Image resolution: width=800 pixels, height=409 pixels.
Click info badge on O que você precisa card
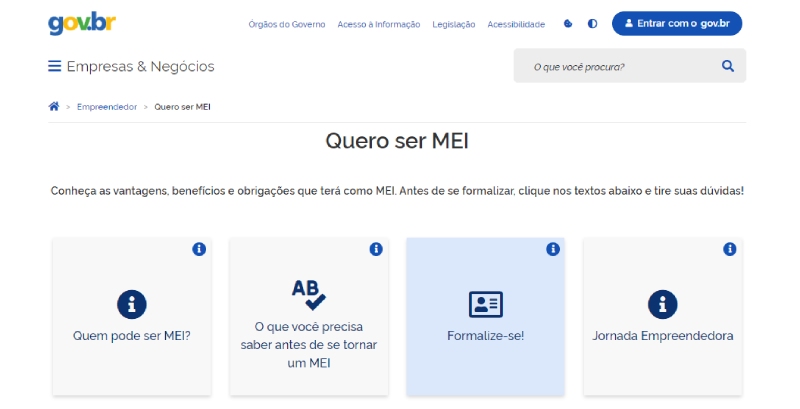pos(376,249)
